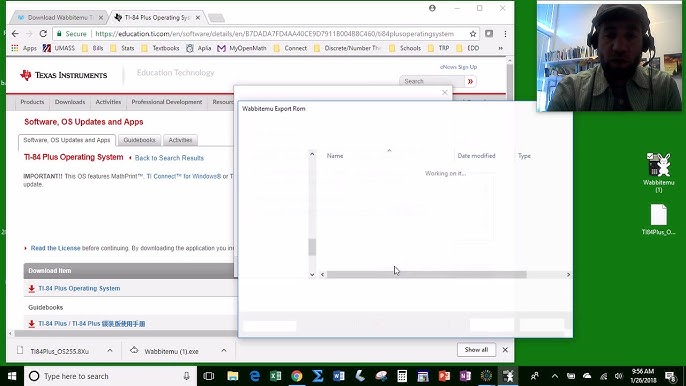Open Word from taskbar
This screenshot has width=686, height=386.
click(339, 376)
